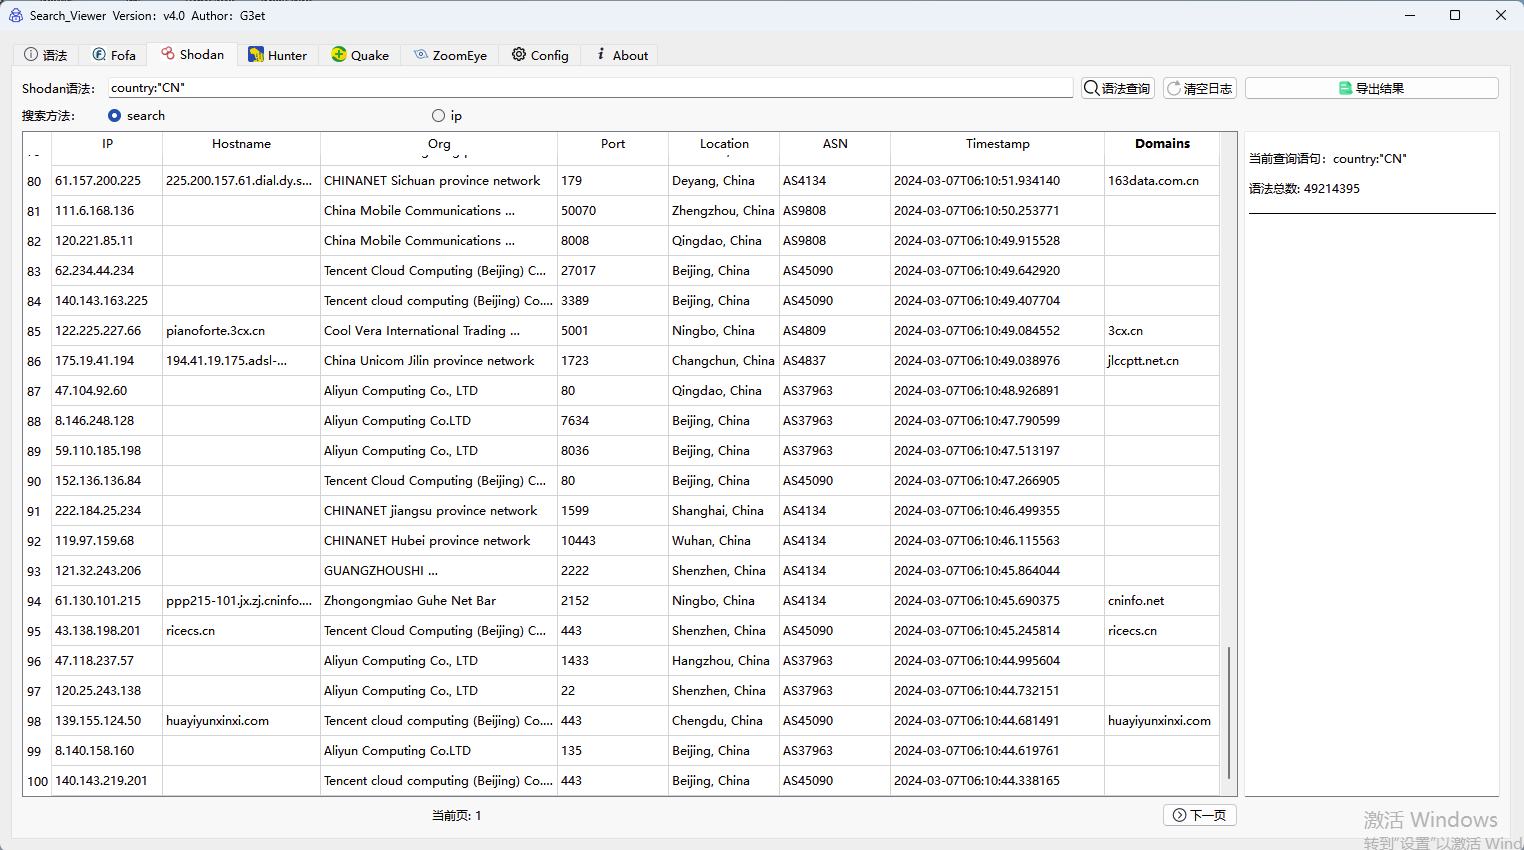
Task: Open the Config tab
Action: (540, 55)
